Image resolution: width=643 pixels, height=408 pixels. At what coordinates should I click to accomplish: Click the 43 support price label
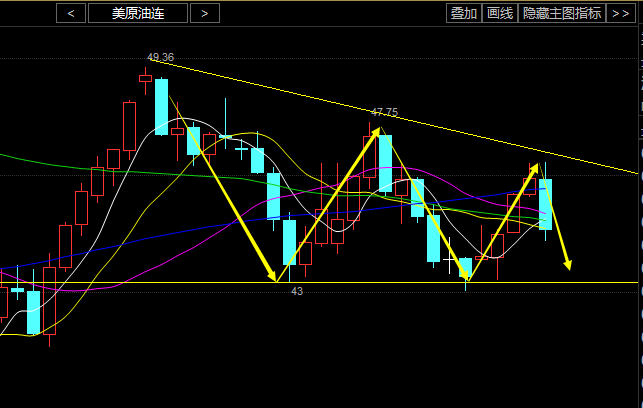pyautogui.click(x=297, y=291)
